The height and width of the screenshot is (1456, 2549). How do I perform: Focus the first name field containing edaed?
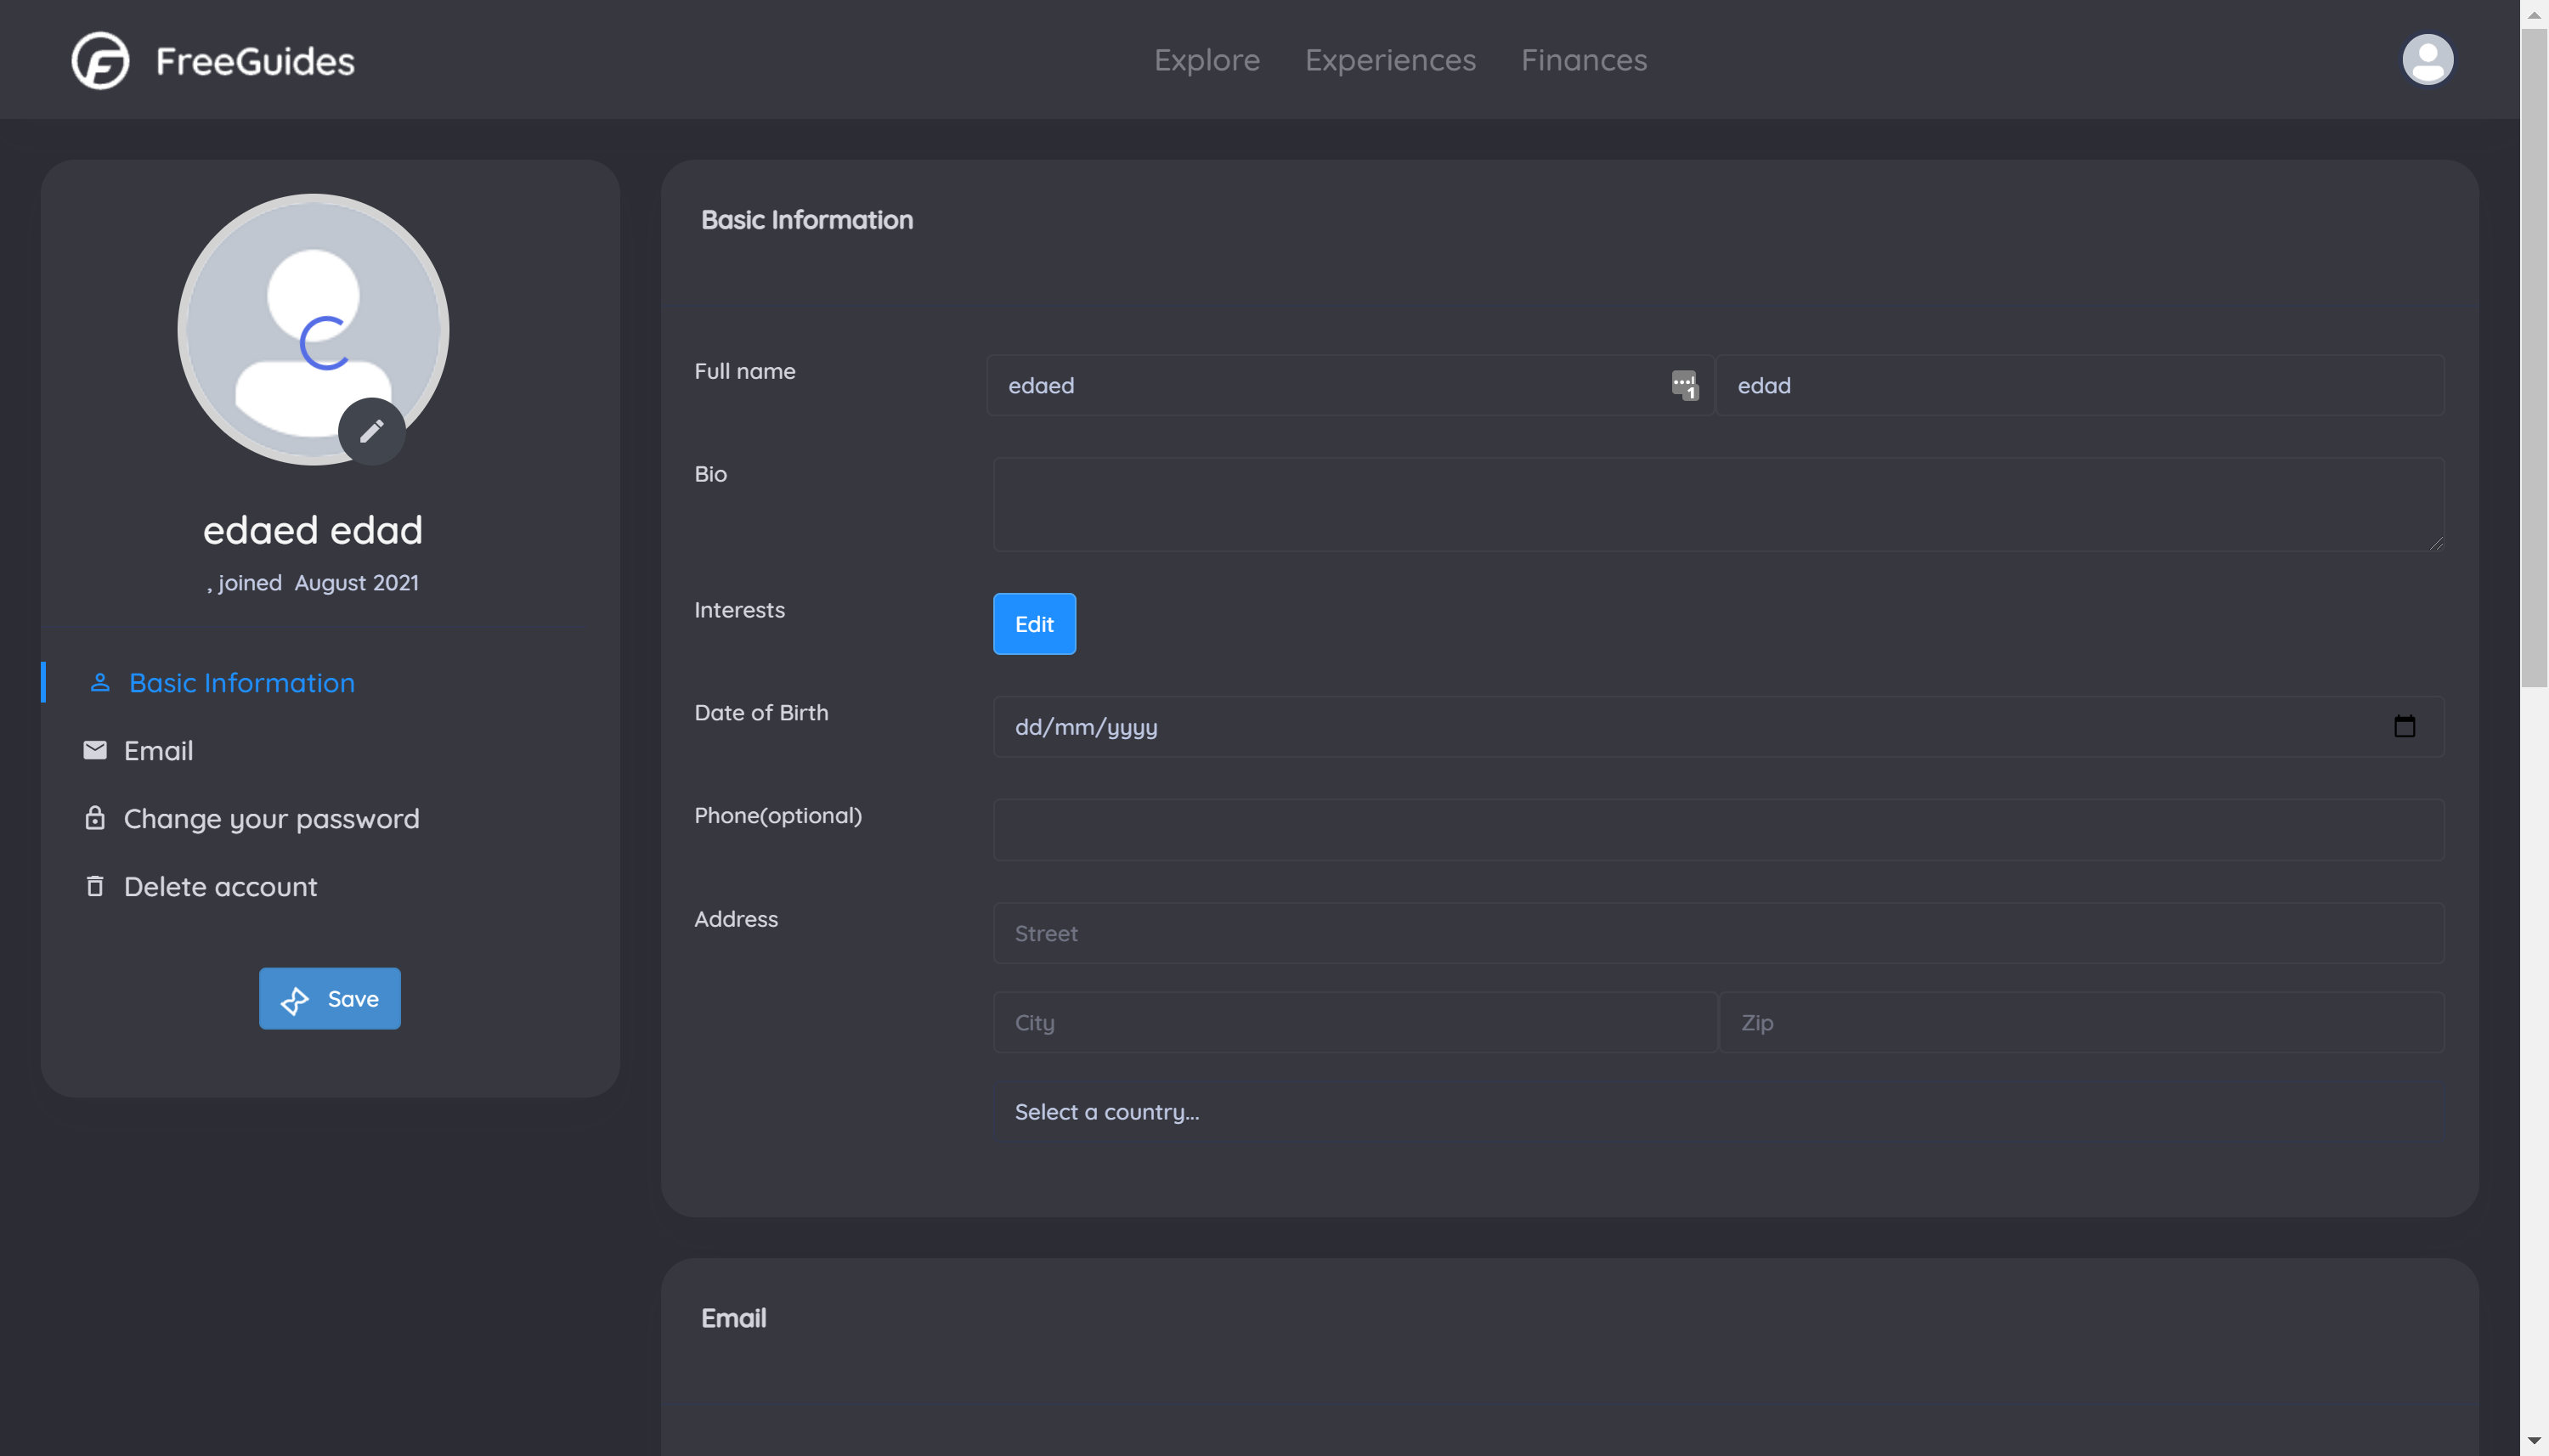pos(1350,385)
